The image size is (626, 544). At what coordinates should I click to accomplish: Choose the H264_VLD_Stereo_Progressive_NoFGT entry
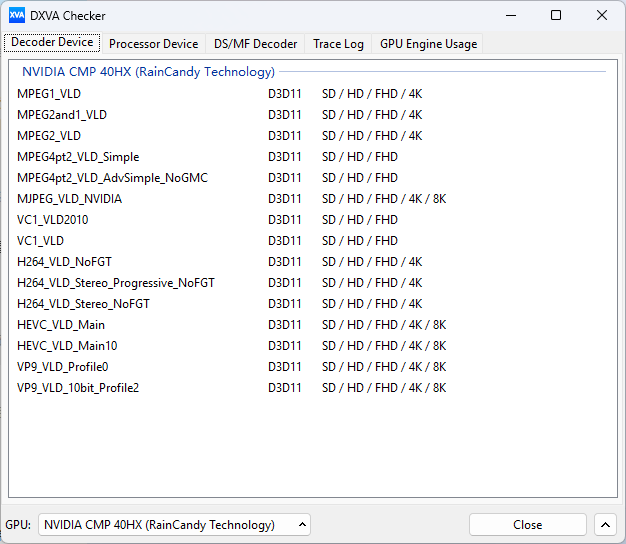(x=115, y=283)
